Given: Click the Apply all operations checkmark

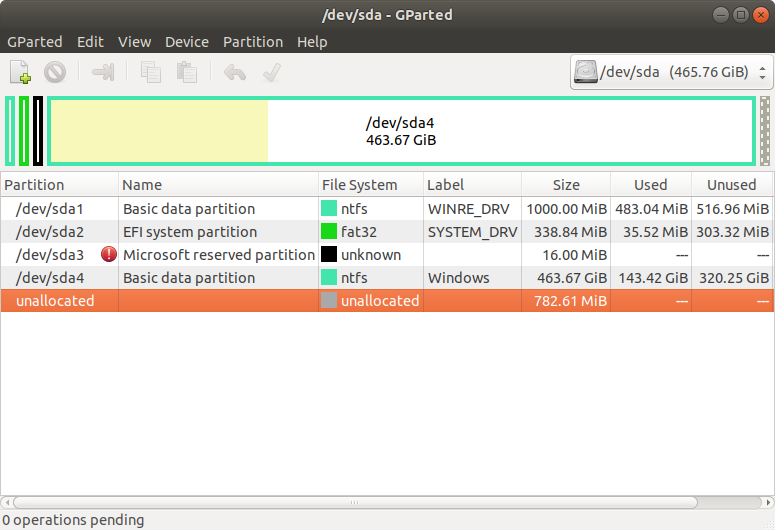Looking at the screenshot, I should [x=272, y=72].
